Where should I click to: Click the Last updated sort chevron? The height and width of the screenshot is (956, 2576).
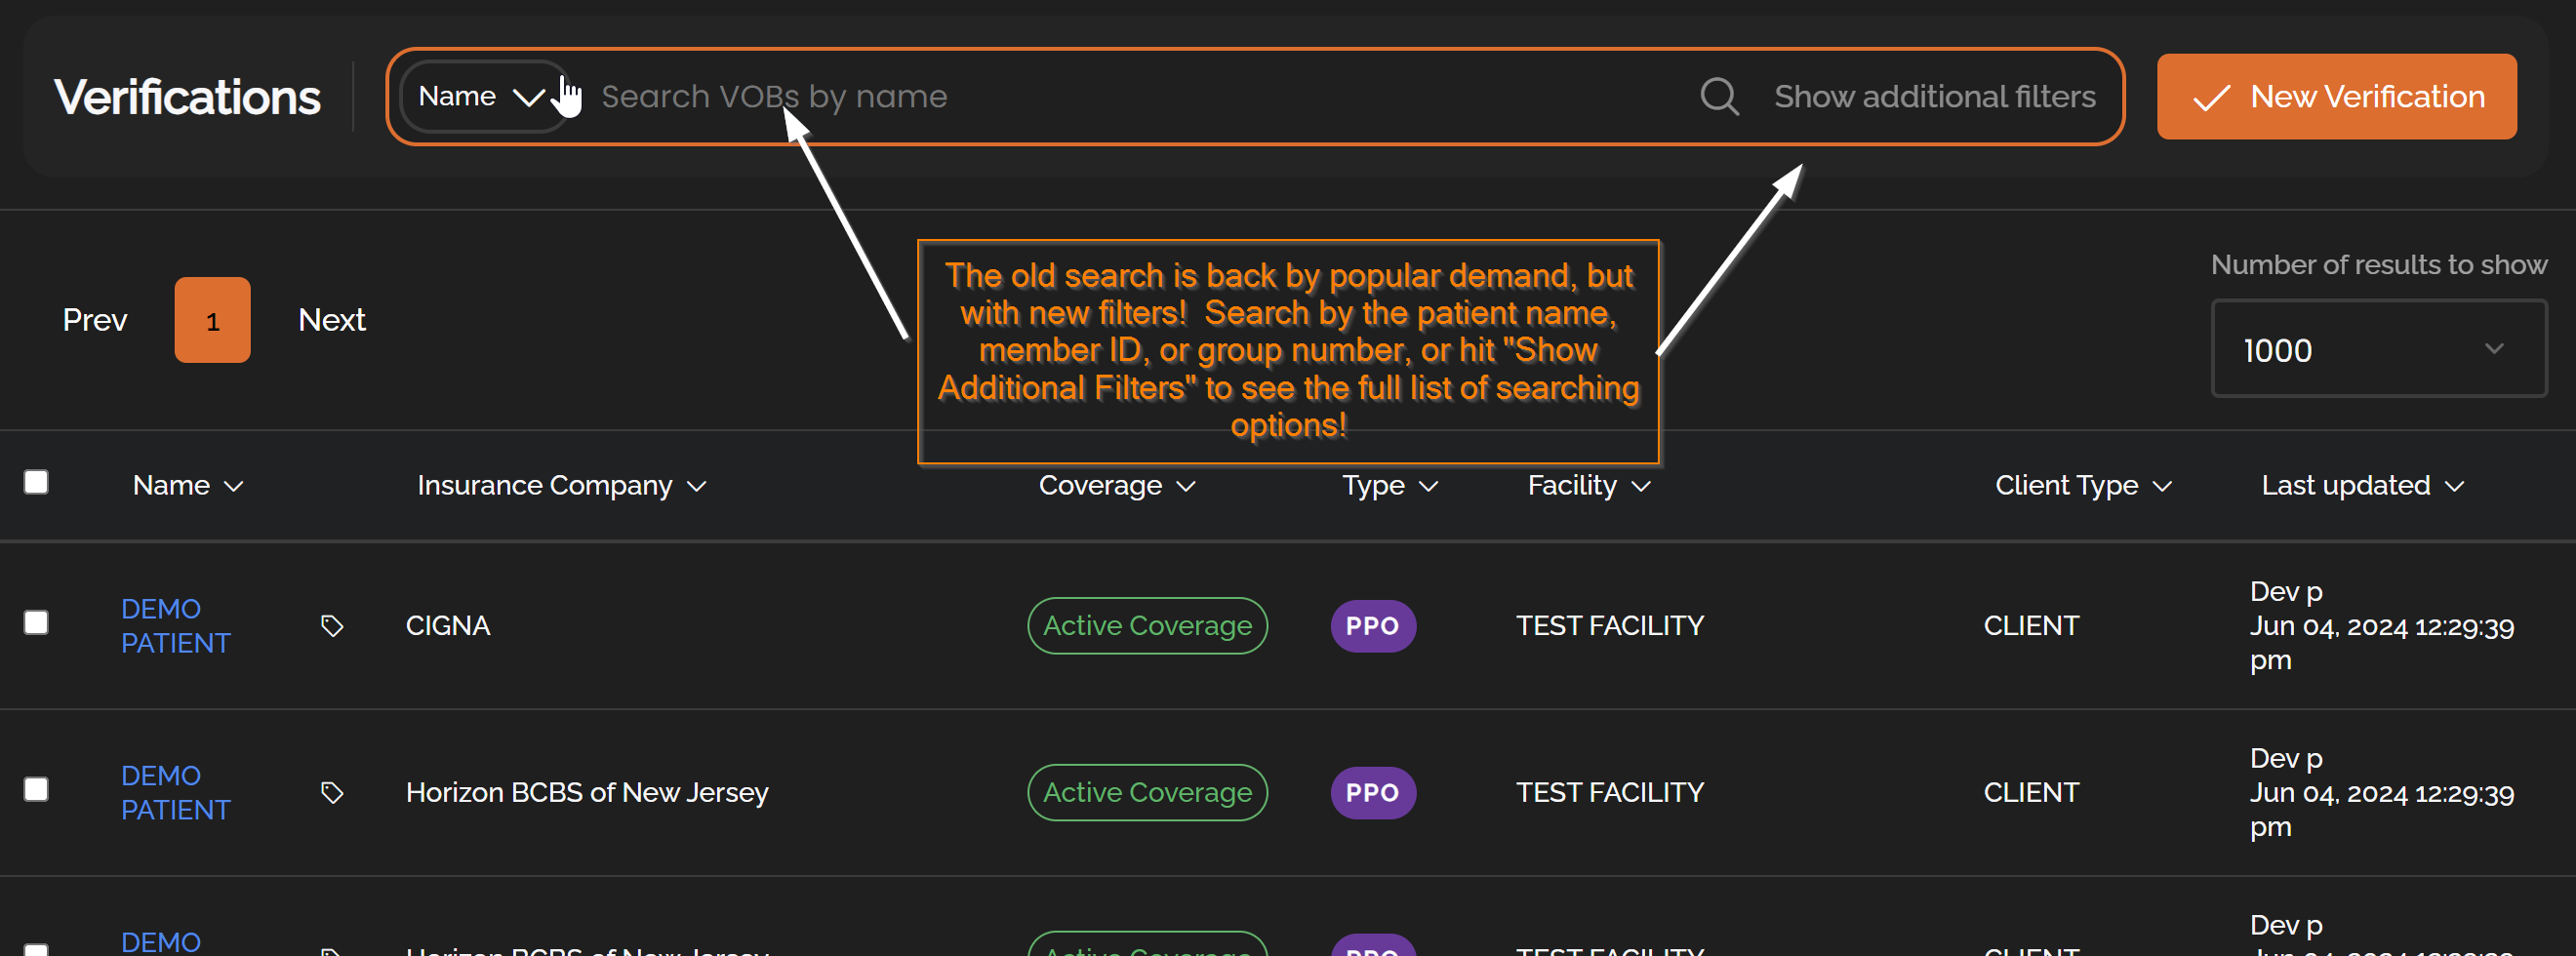click(2454, 487)
